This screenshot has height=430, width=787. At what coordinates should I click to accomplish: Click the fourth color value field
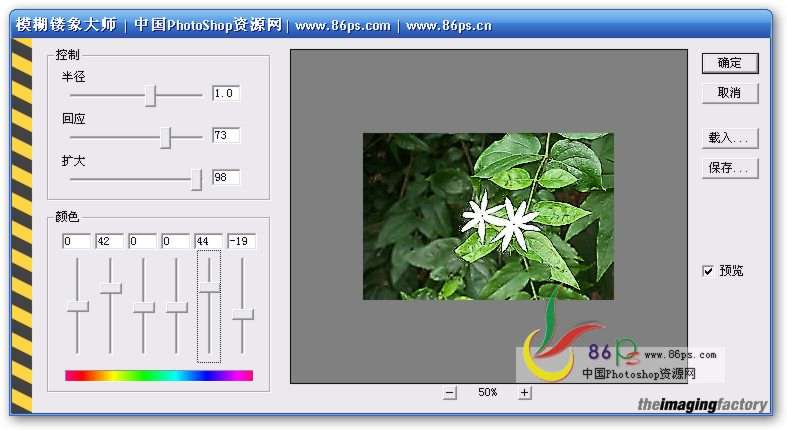(x=176, y=241)
